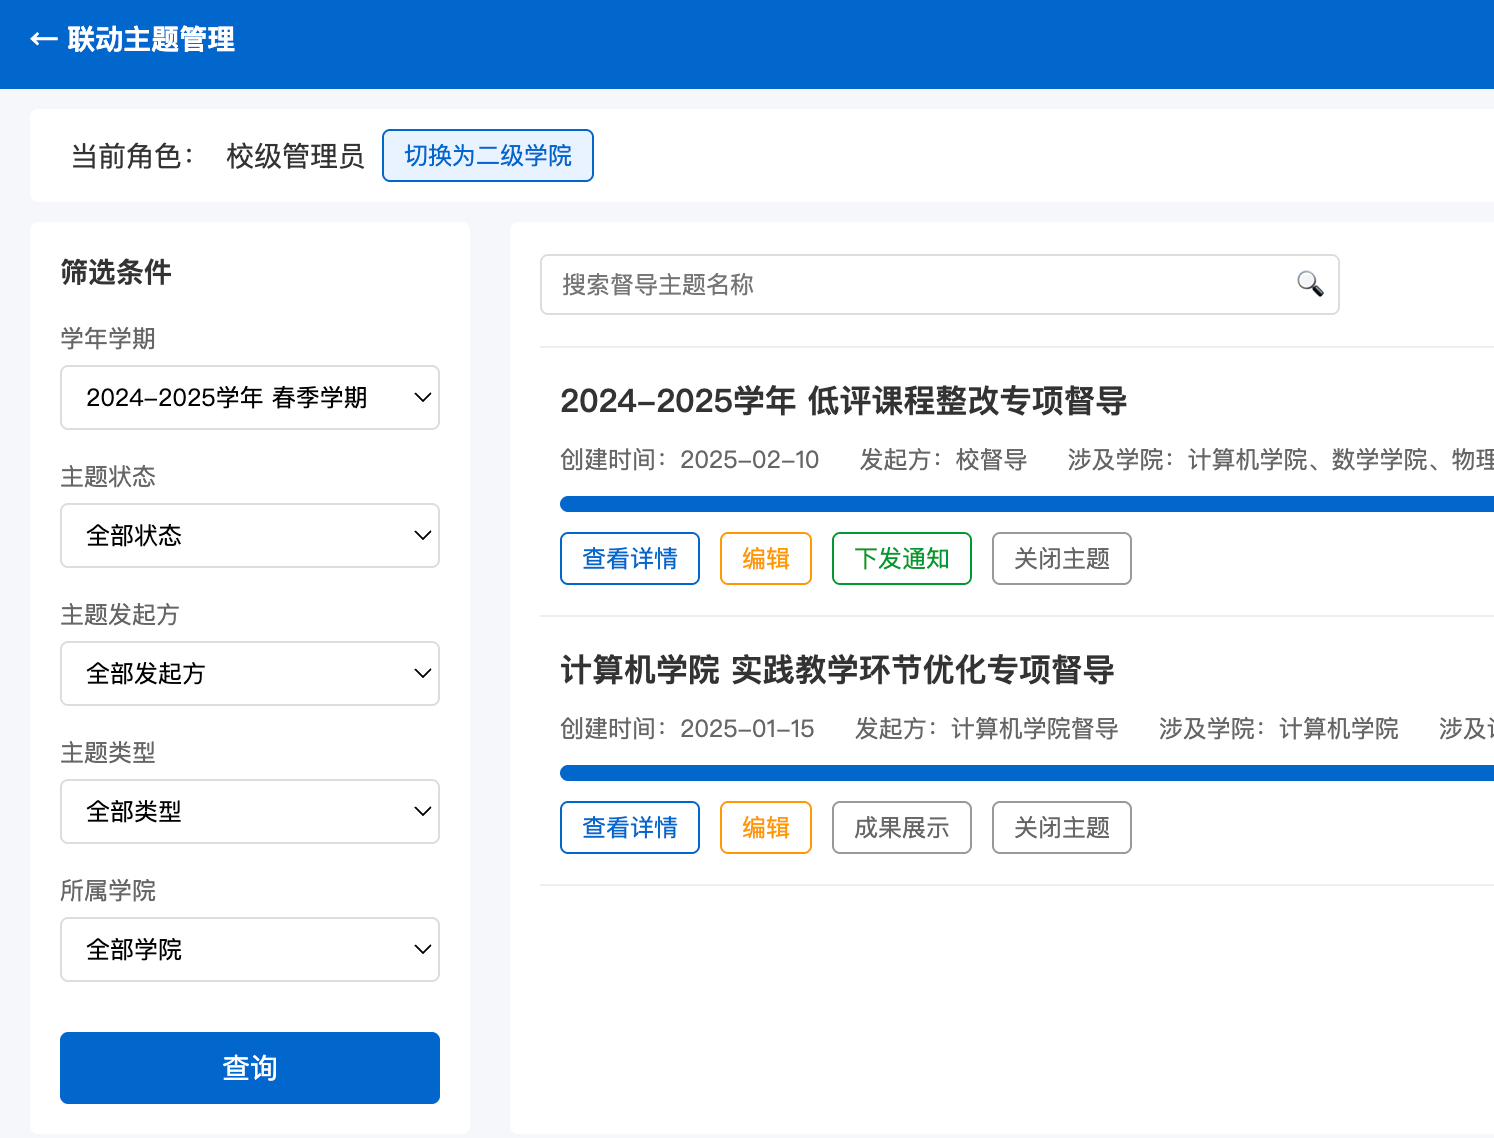Screen dimensions: 1494x1138
Task: Open the 所属学院 college dropdown
Action: 250,950
